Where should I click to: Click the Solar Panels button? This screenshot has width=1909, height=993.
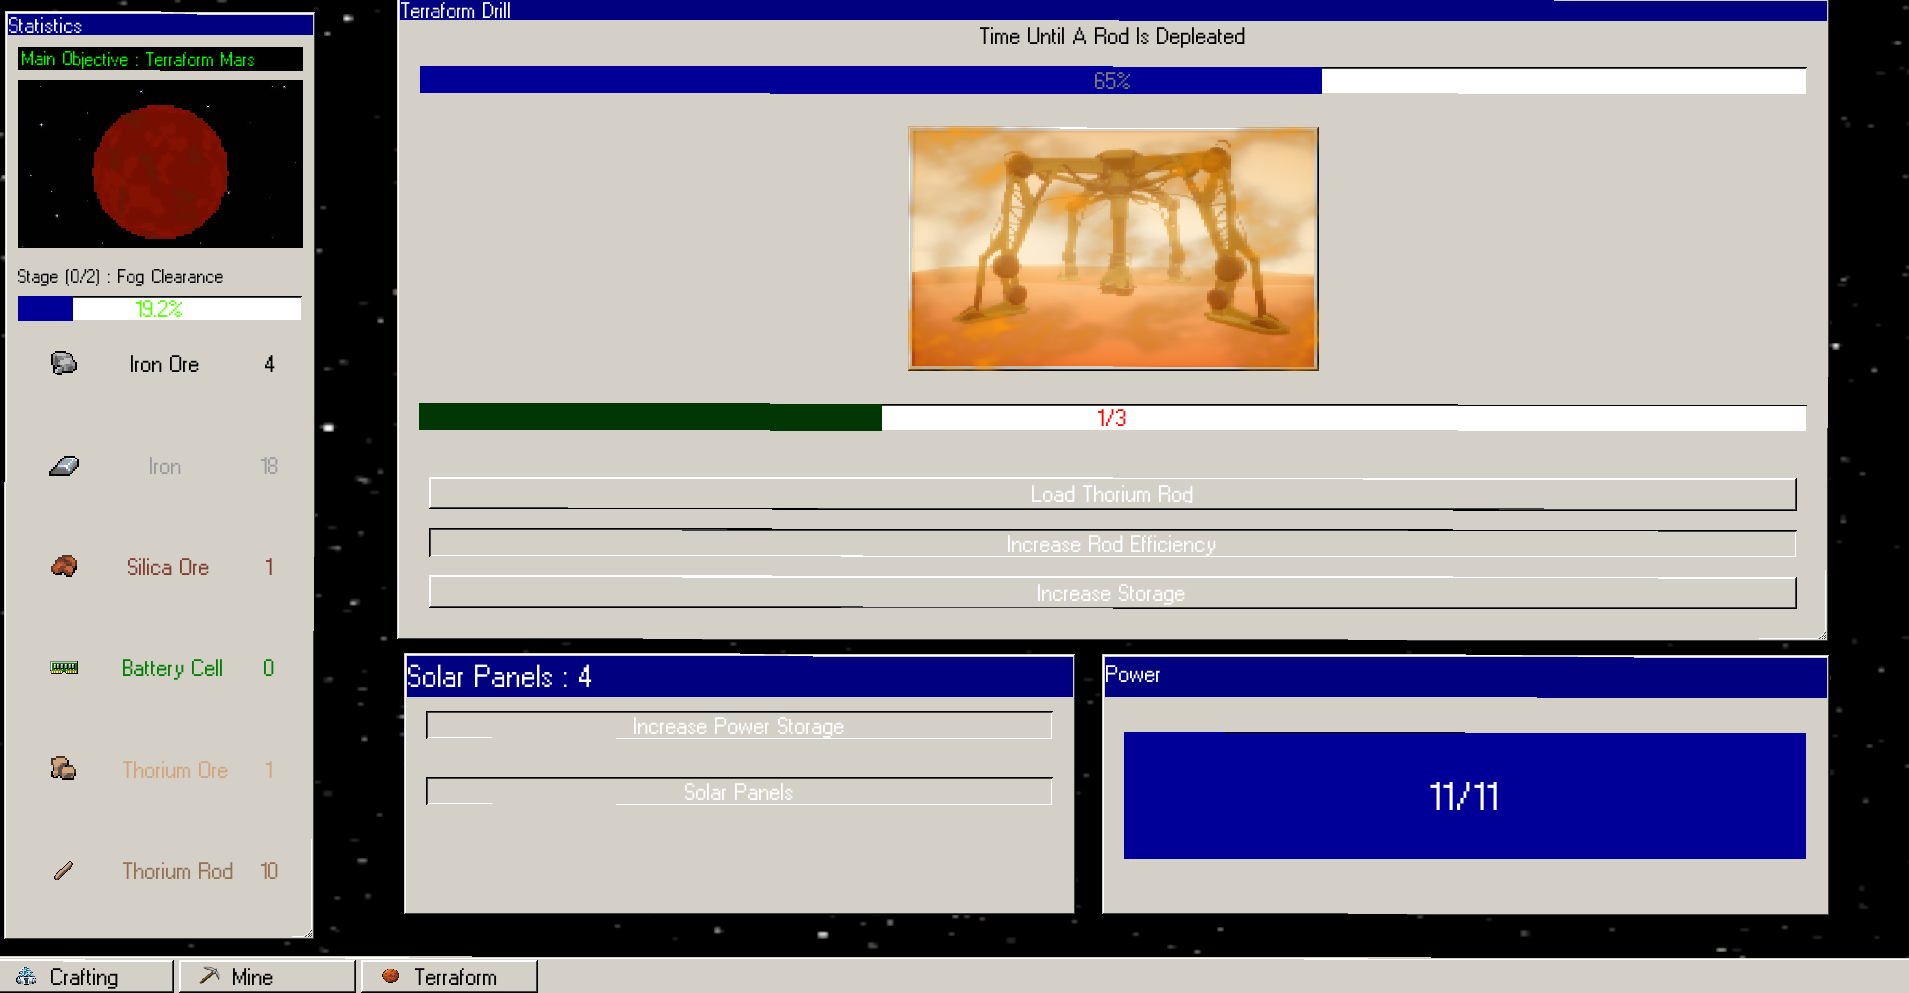point(739,792)
